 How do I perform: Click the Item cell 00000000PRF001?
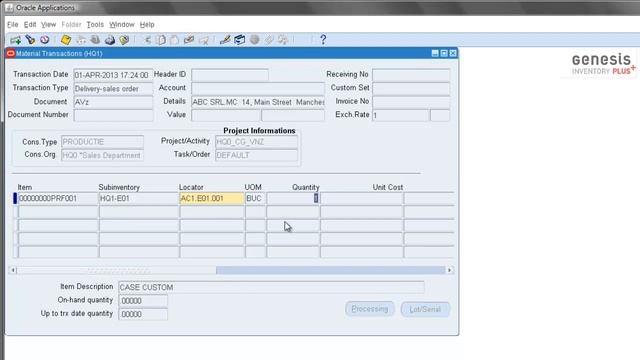[58, 198]
